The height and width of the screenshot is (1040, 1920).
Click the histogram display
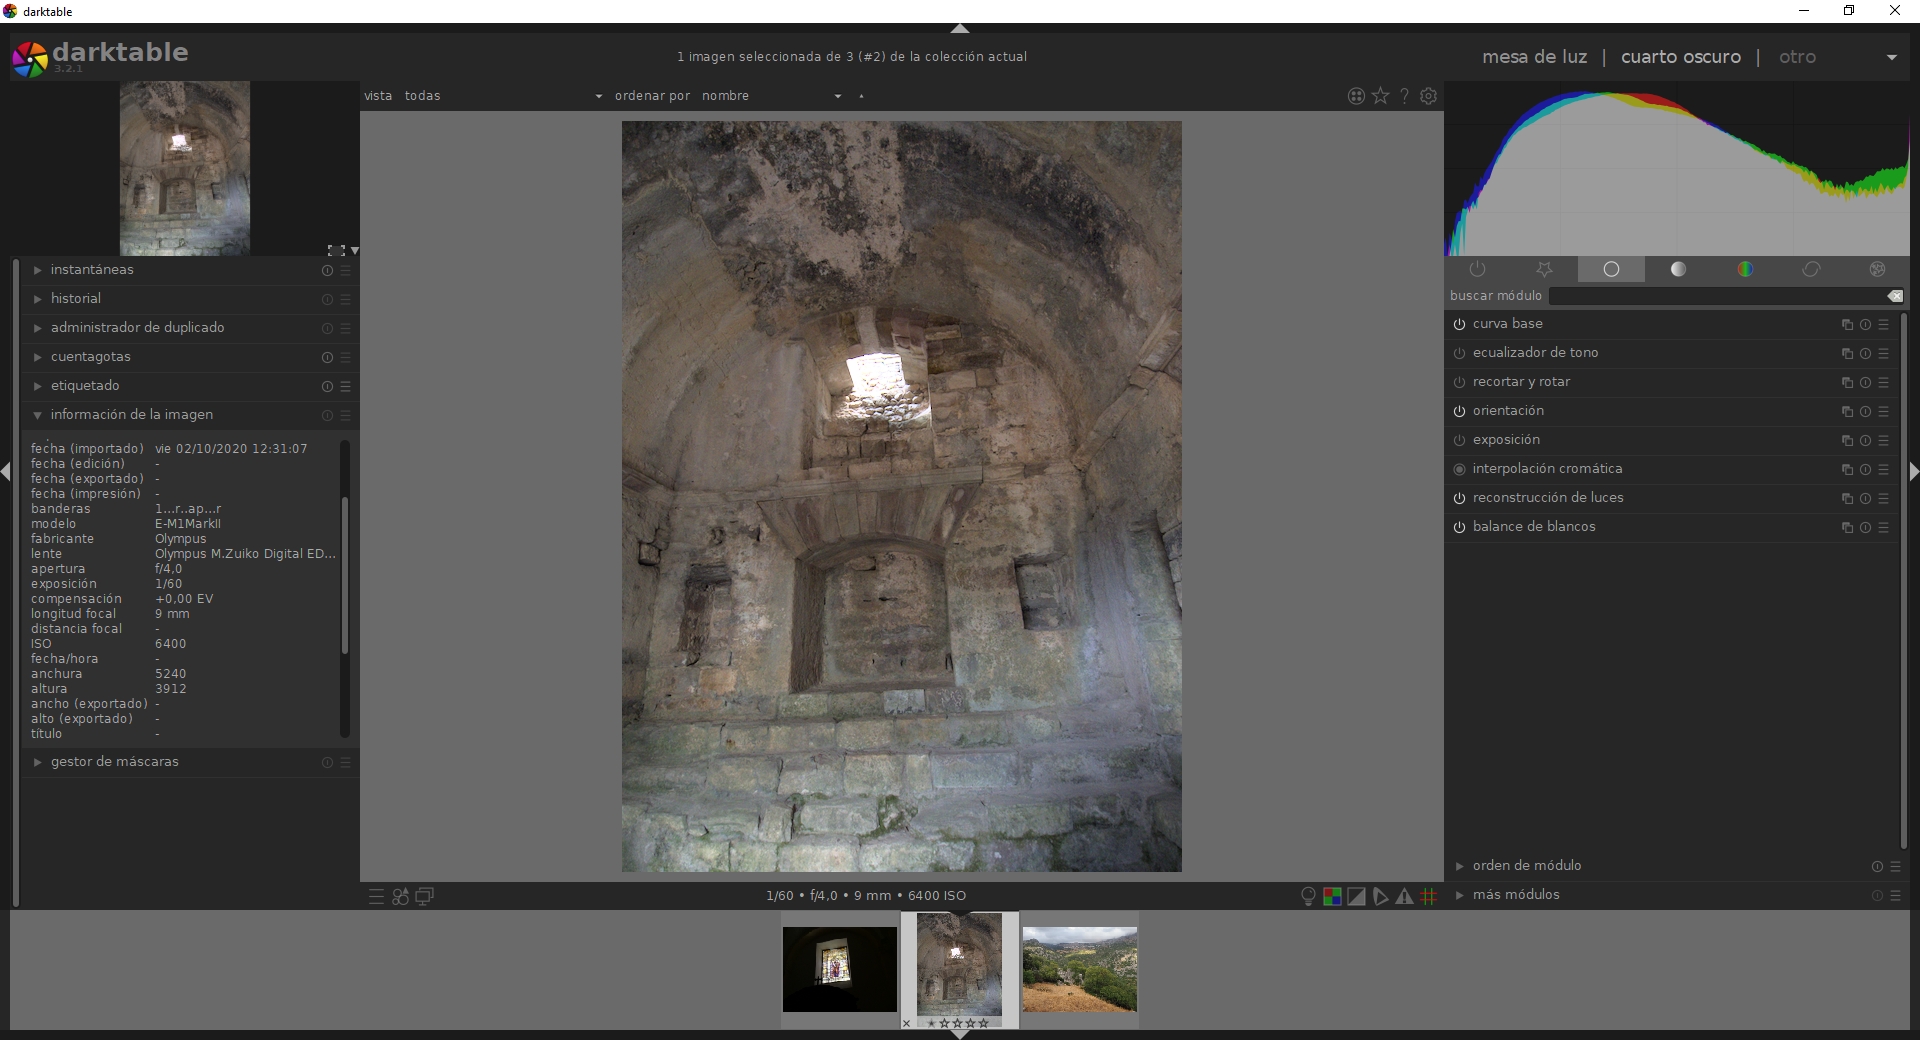1678,169
